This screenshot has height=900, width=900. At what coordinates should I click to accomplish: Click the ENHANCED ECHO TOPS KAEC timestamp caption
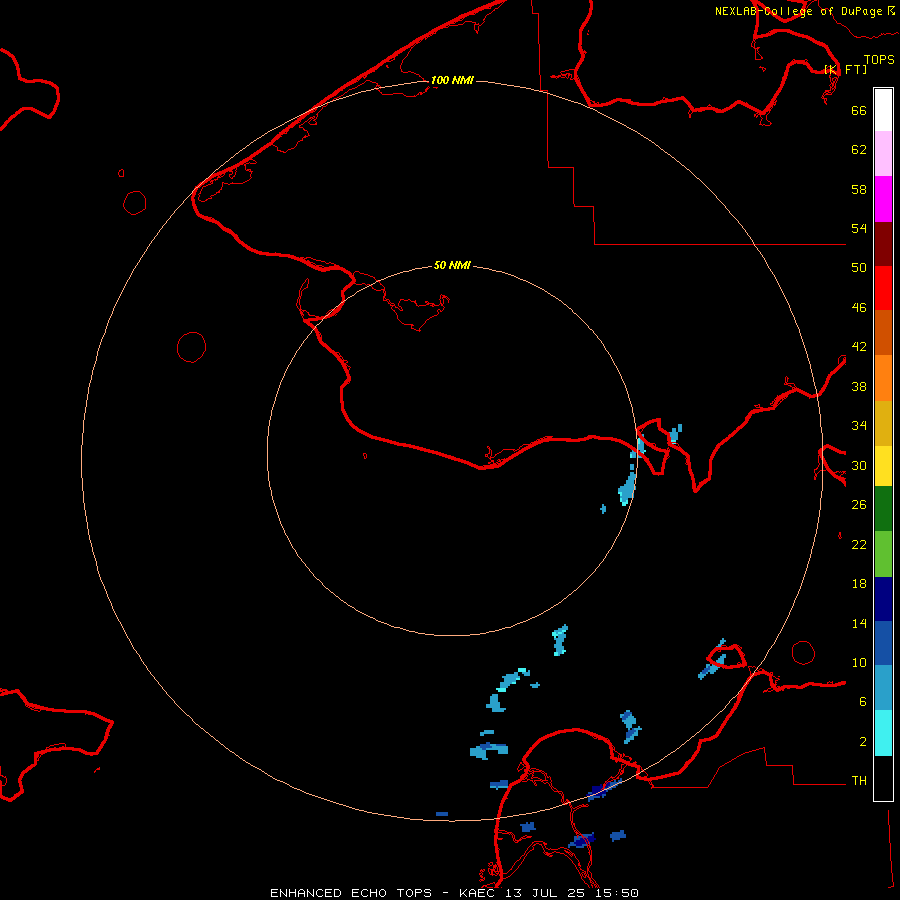[454, 893]
